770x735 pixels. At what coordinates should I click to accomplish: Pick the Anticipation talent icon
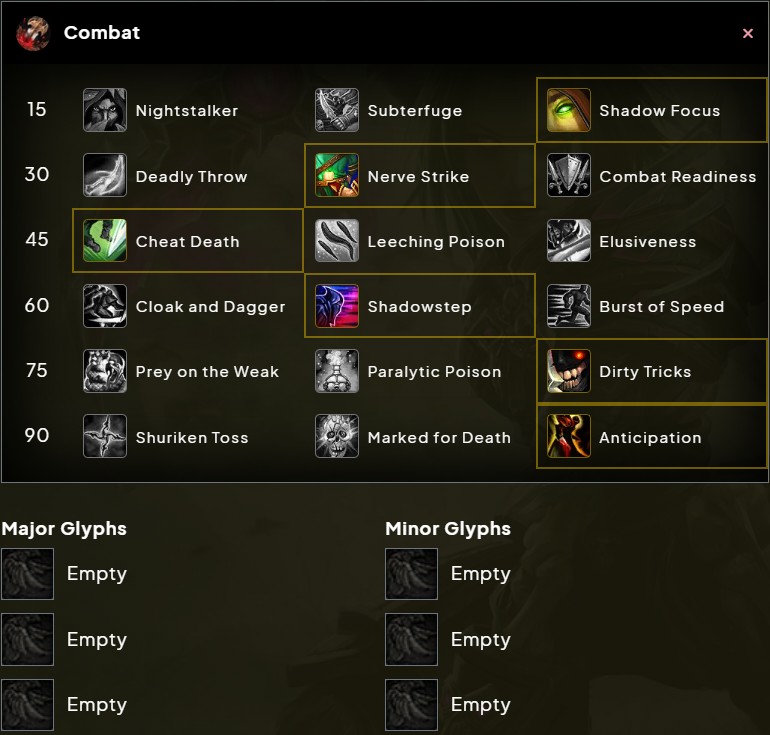tap(569, 437)
